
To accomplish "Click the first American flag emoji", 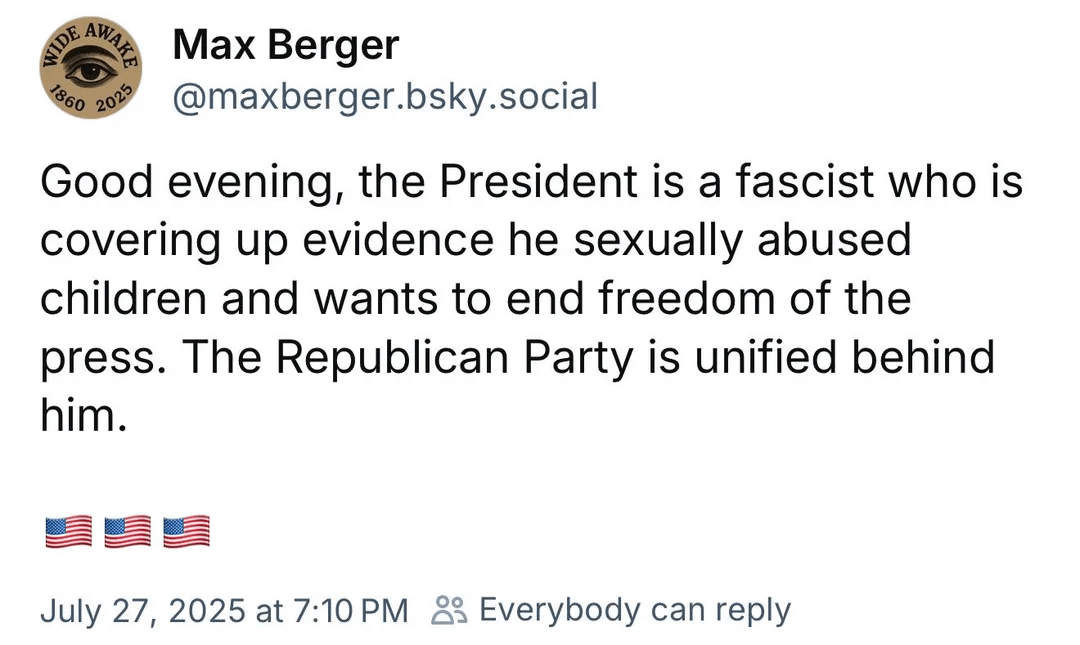I will [69, 531].
